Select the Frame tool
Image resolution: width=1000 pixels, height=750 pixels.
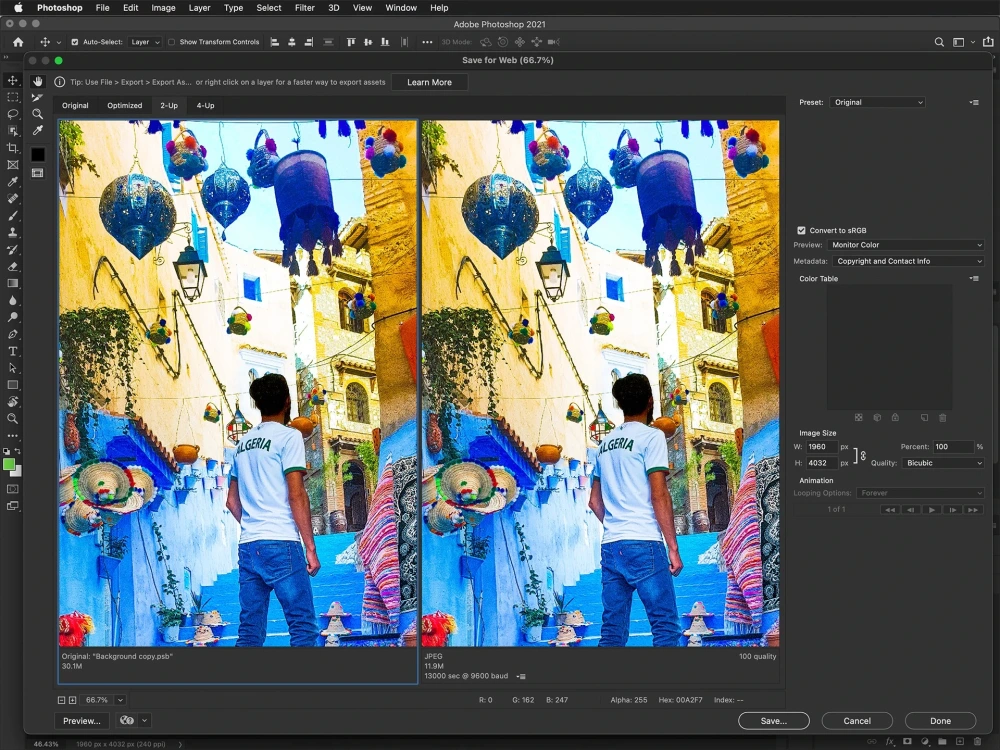click(12, 165)
